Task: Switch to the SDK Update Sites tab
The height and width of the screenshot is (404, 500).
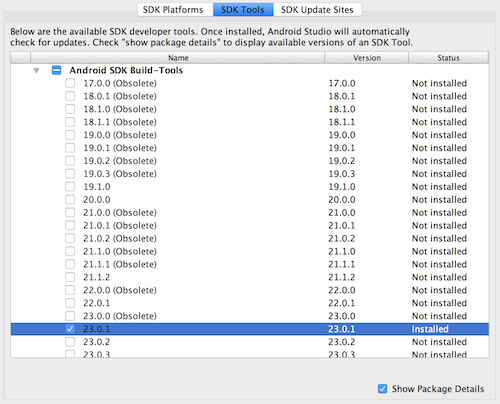Action: 317,10
